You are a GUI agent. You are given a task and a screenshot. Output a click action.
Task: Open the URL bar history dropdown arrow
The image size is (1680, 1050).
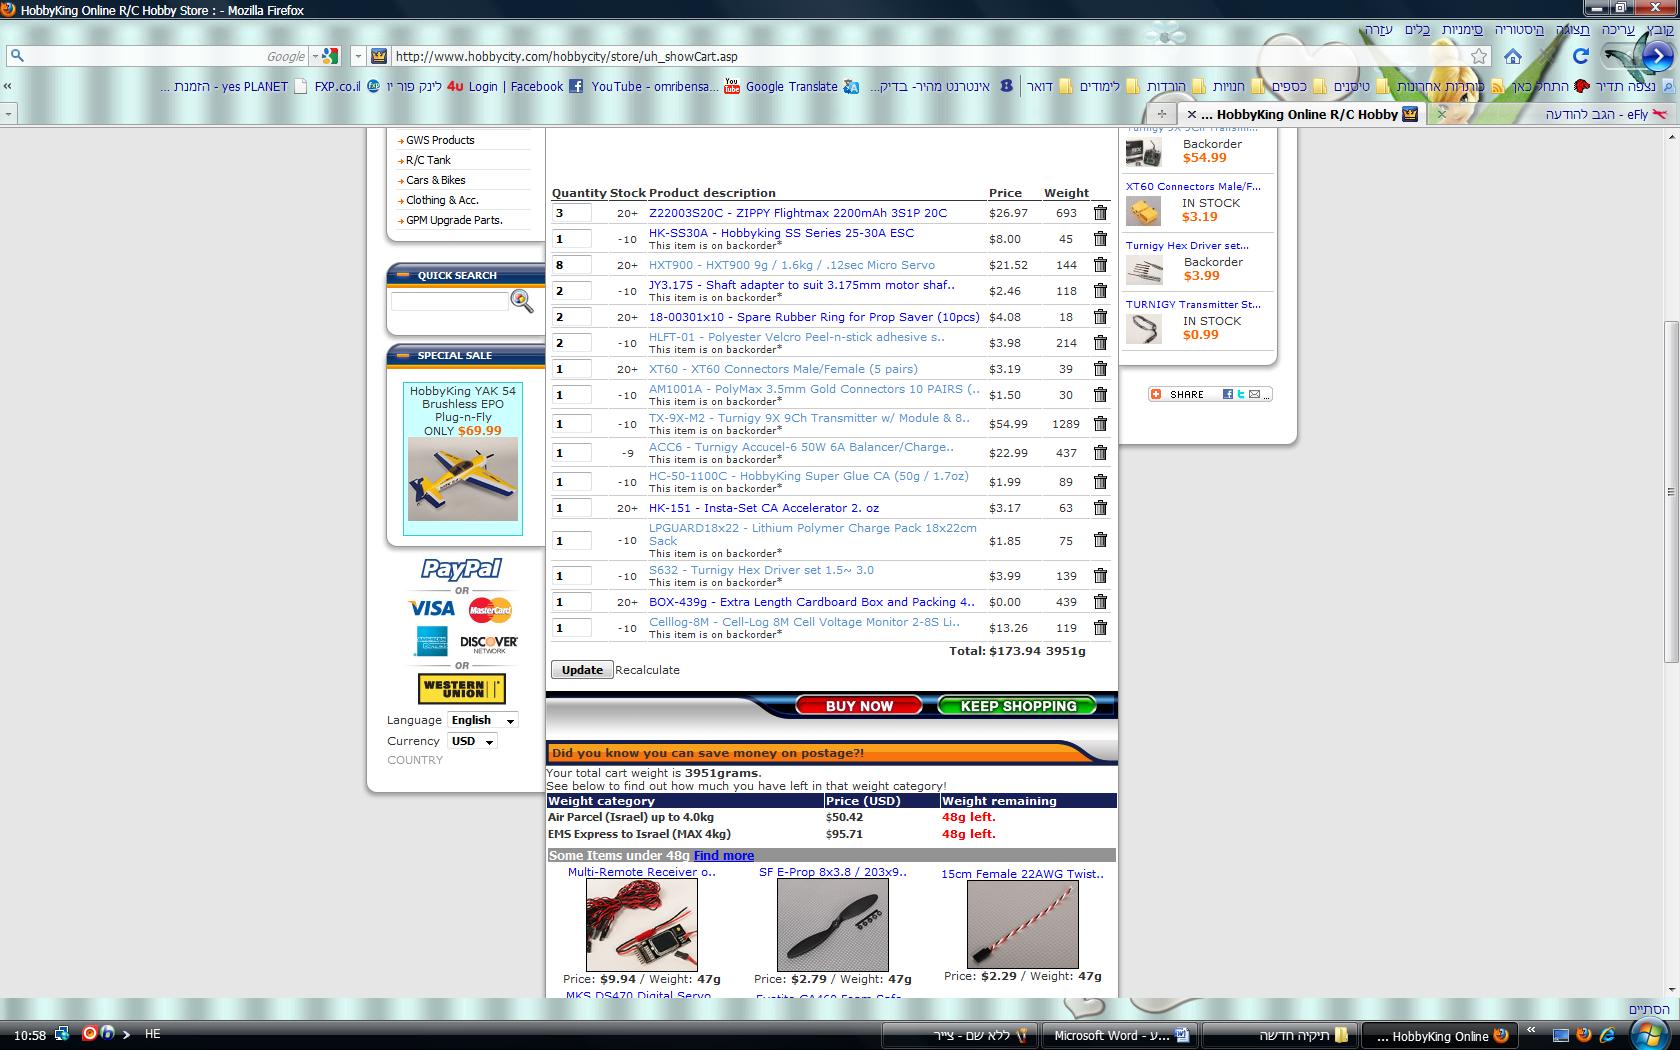358,57
